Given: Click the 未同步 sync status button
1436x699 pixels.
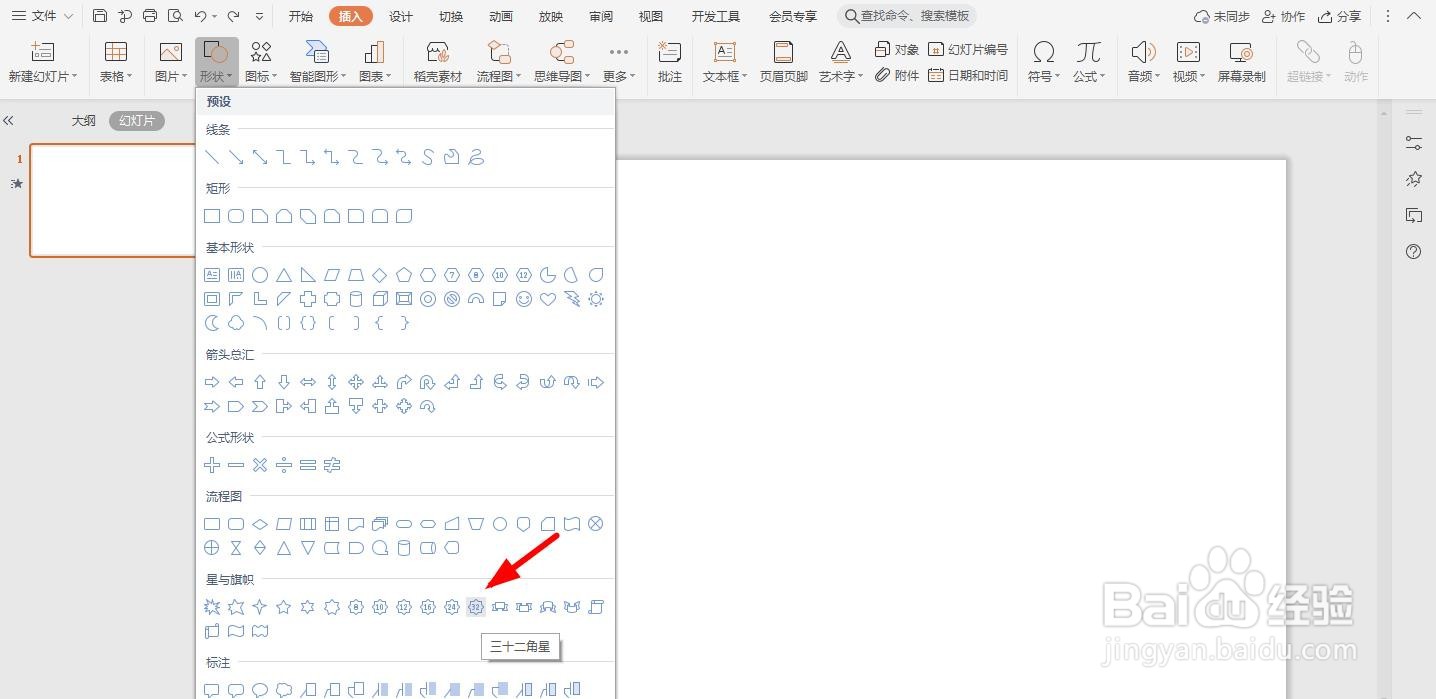Looking at the screenshot, I should [1221, 16].
